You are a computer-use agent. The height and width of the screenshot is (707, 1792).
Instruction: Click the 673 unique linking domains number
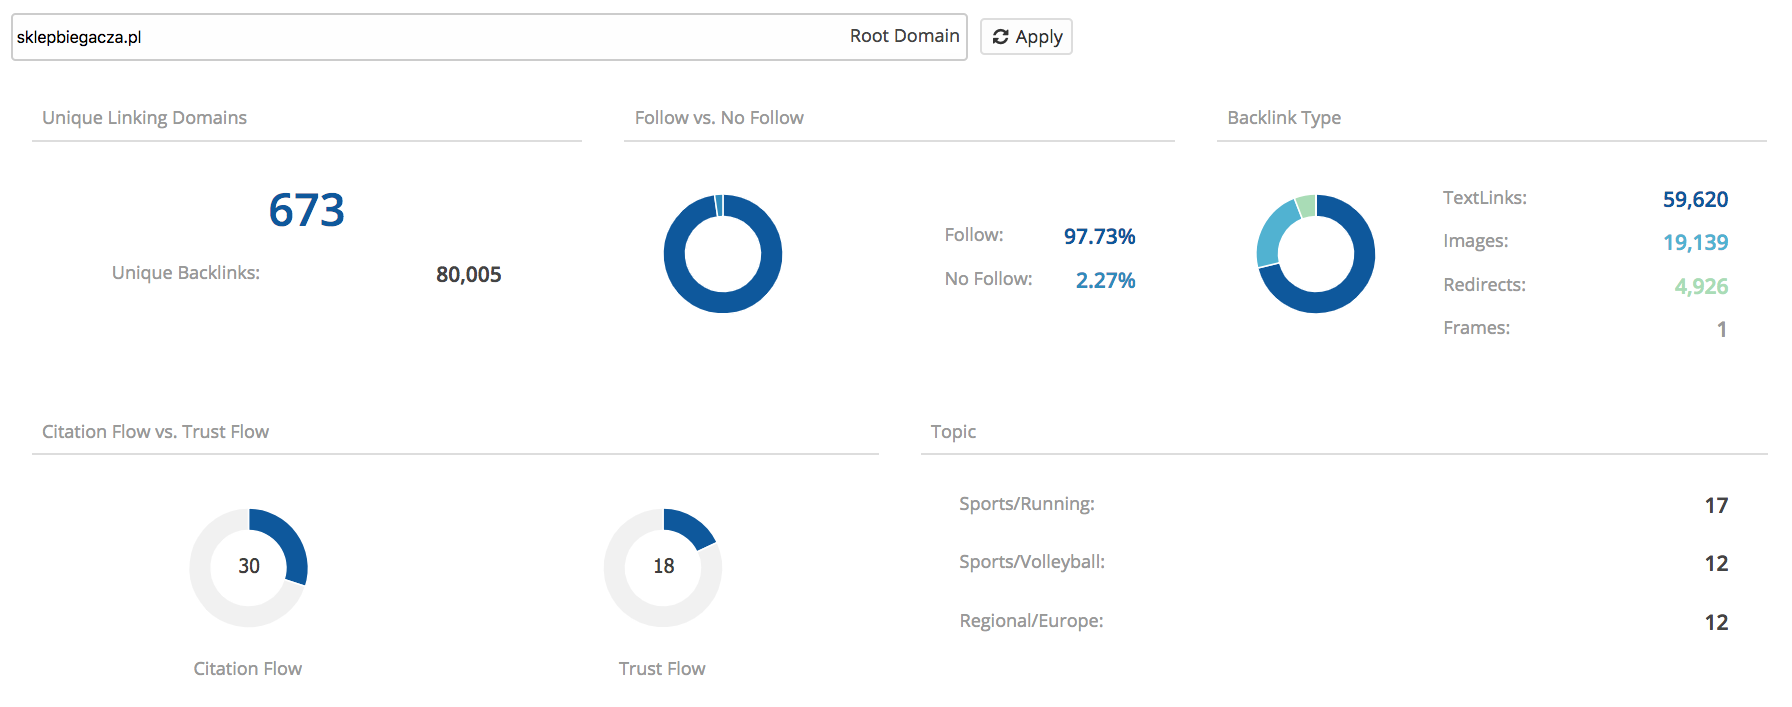(306, 211)
